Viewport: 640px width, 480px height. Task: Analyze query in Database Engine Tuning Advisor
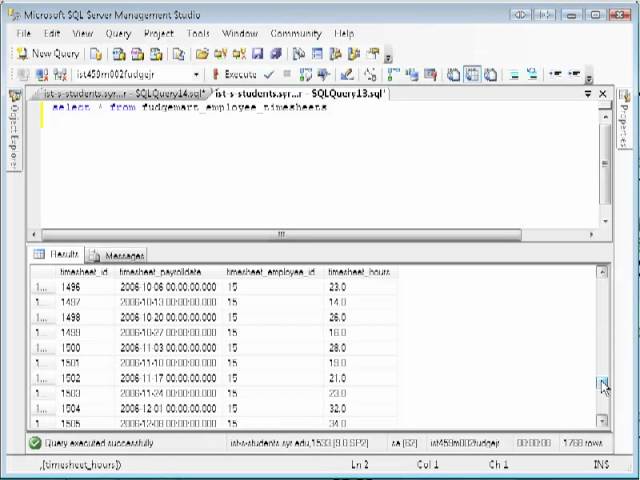click(x=324, y=75)
